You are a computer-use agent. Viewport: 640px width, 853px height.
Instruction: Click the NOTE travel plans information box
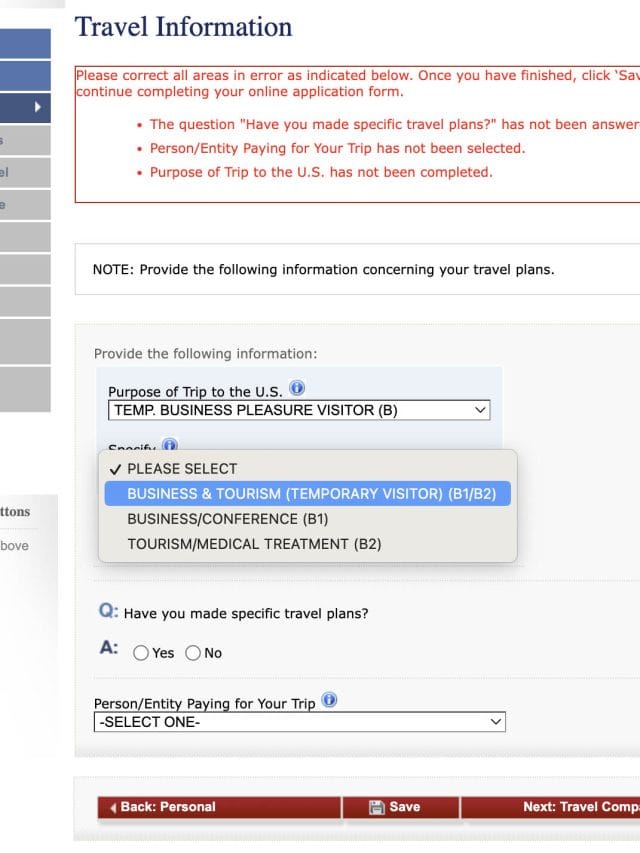[x=323, y=270]
